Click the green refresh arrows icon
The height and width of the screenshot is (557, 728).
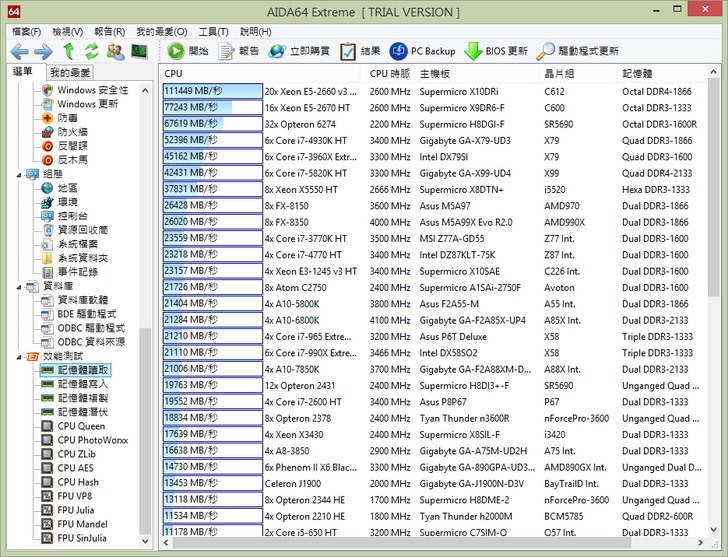[91, 51]
